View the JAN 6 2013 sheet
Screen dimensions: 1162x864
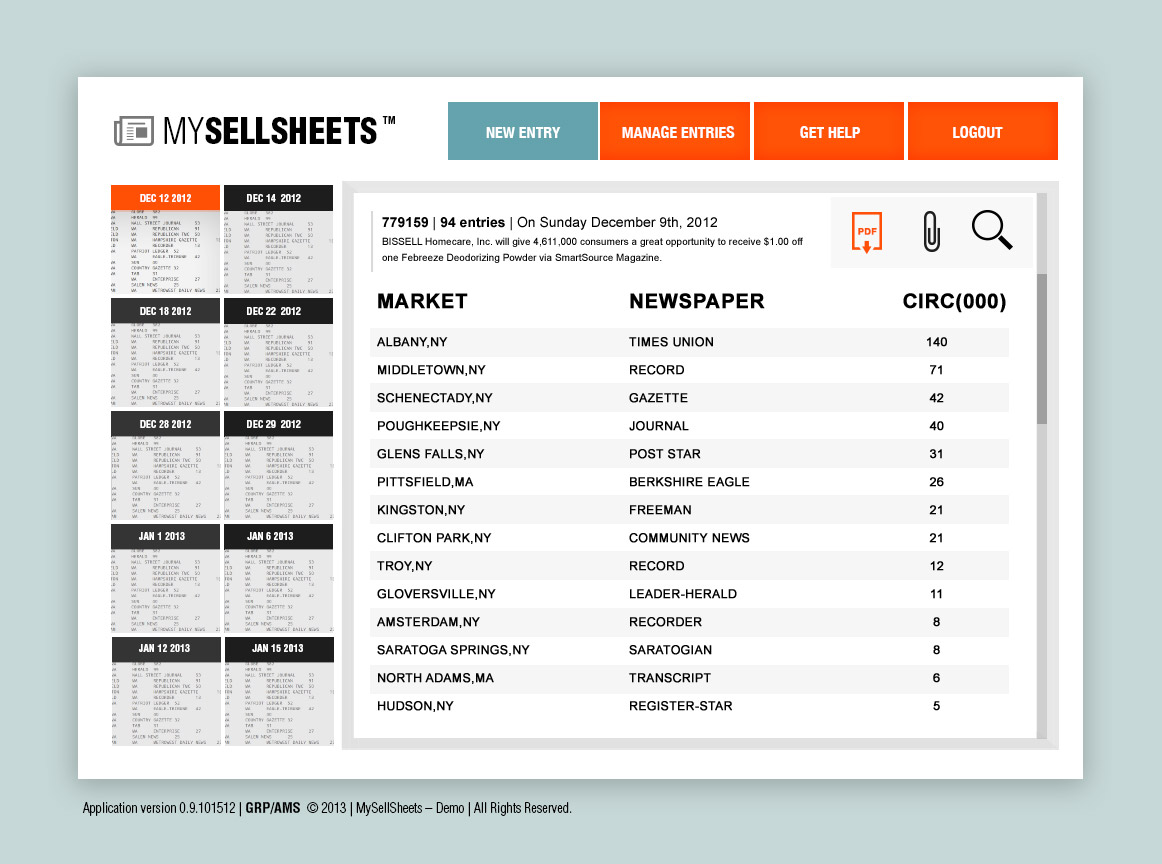278,535
